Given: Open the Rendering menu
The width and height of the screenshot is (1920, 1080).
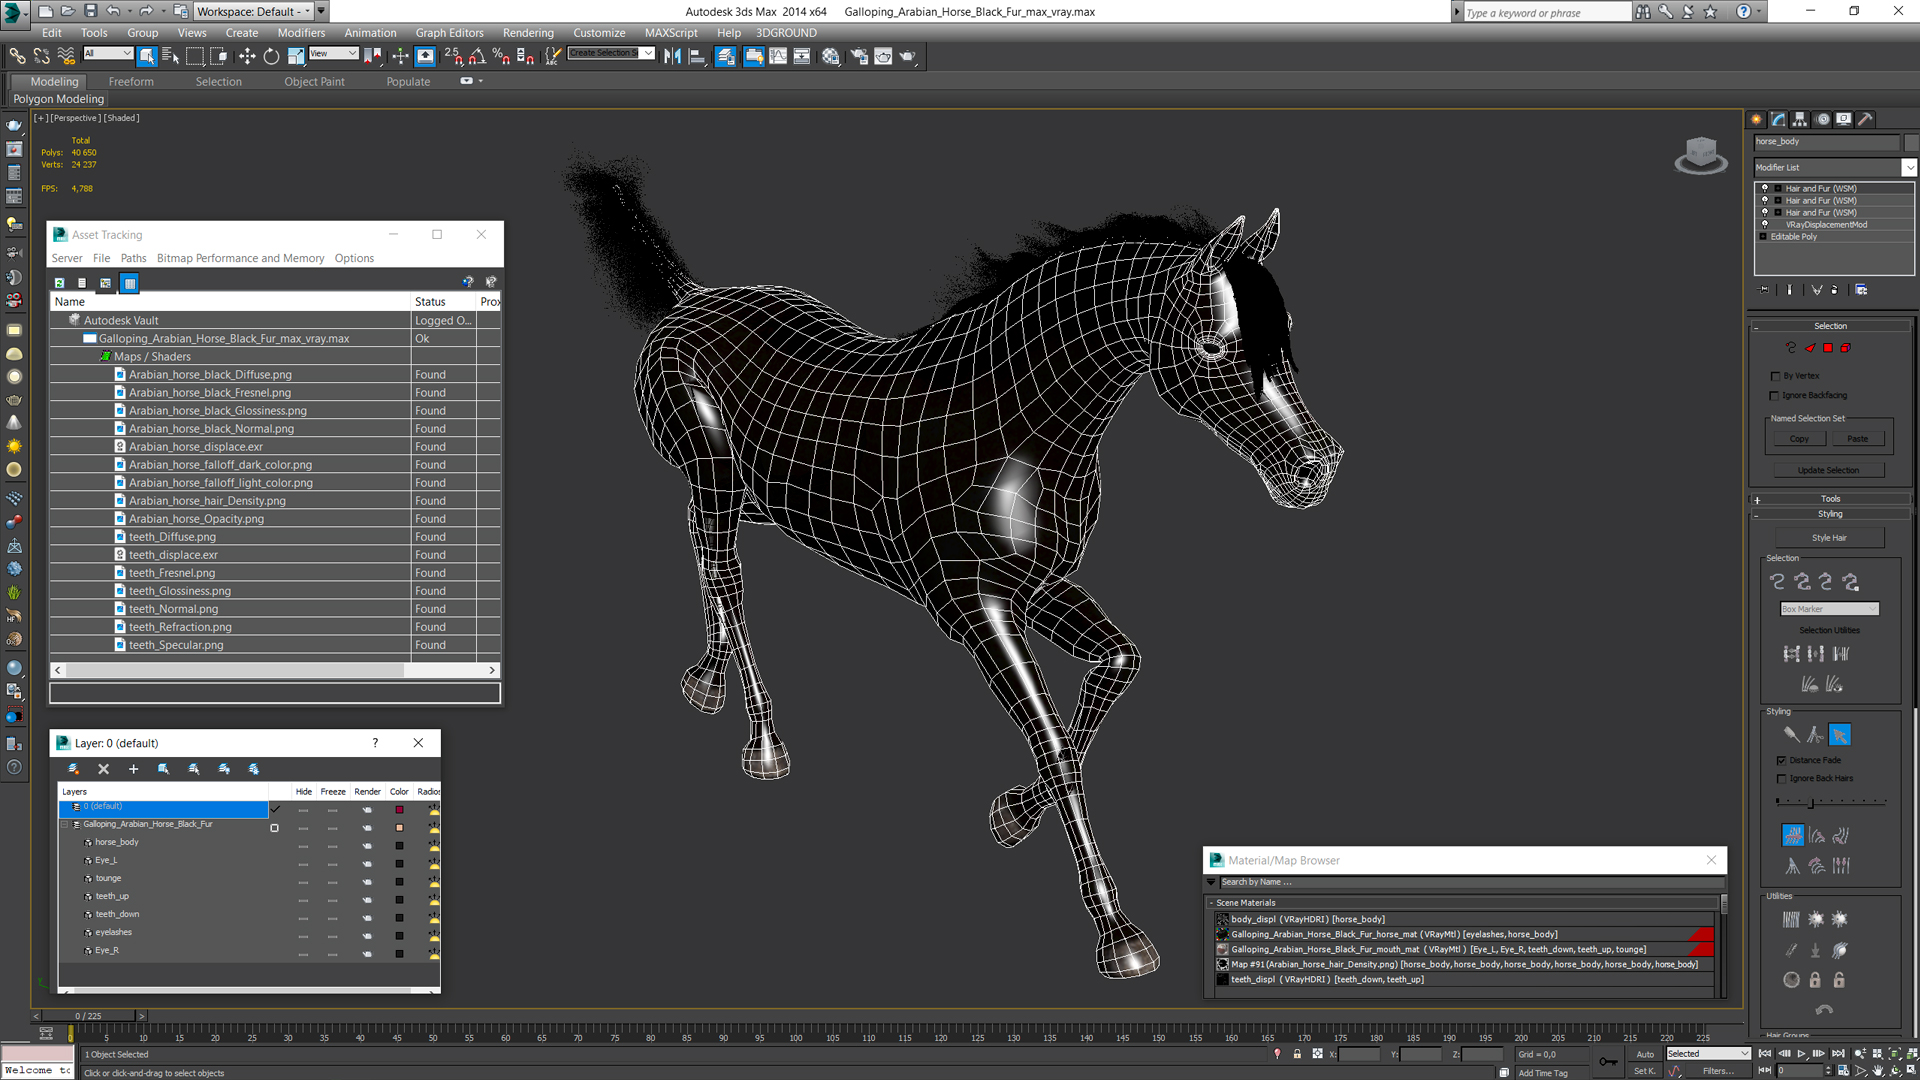Looking at the screenshot, I should (x=528, y=32).
